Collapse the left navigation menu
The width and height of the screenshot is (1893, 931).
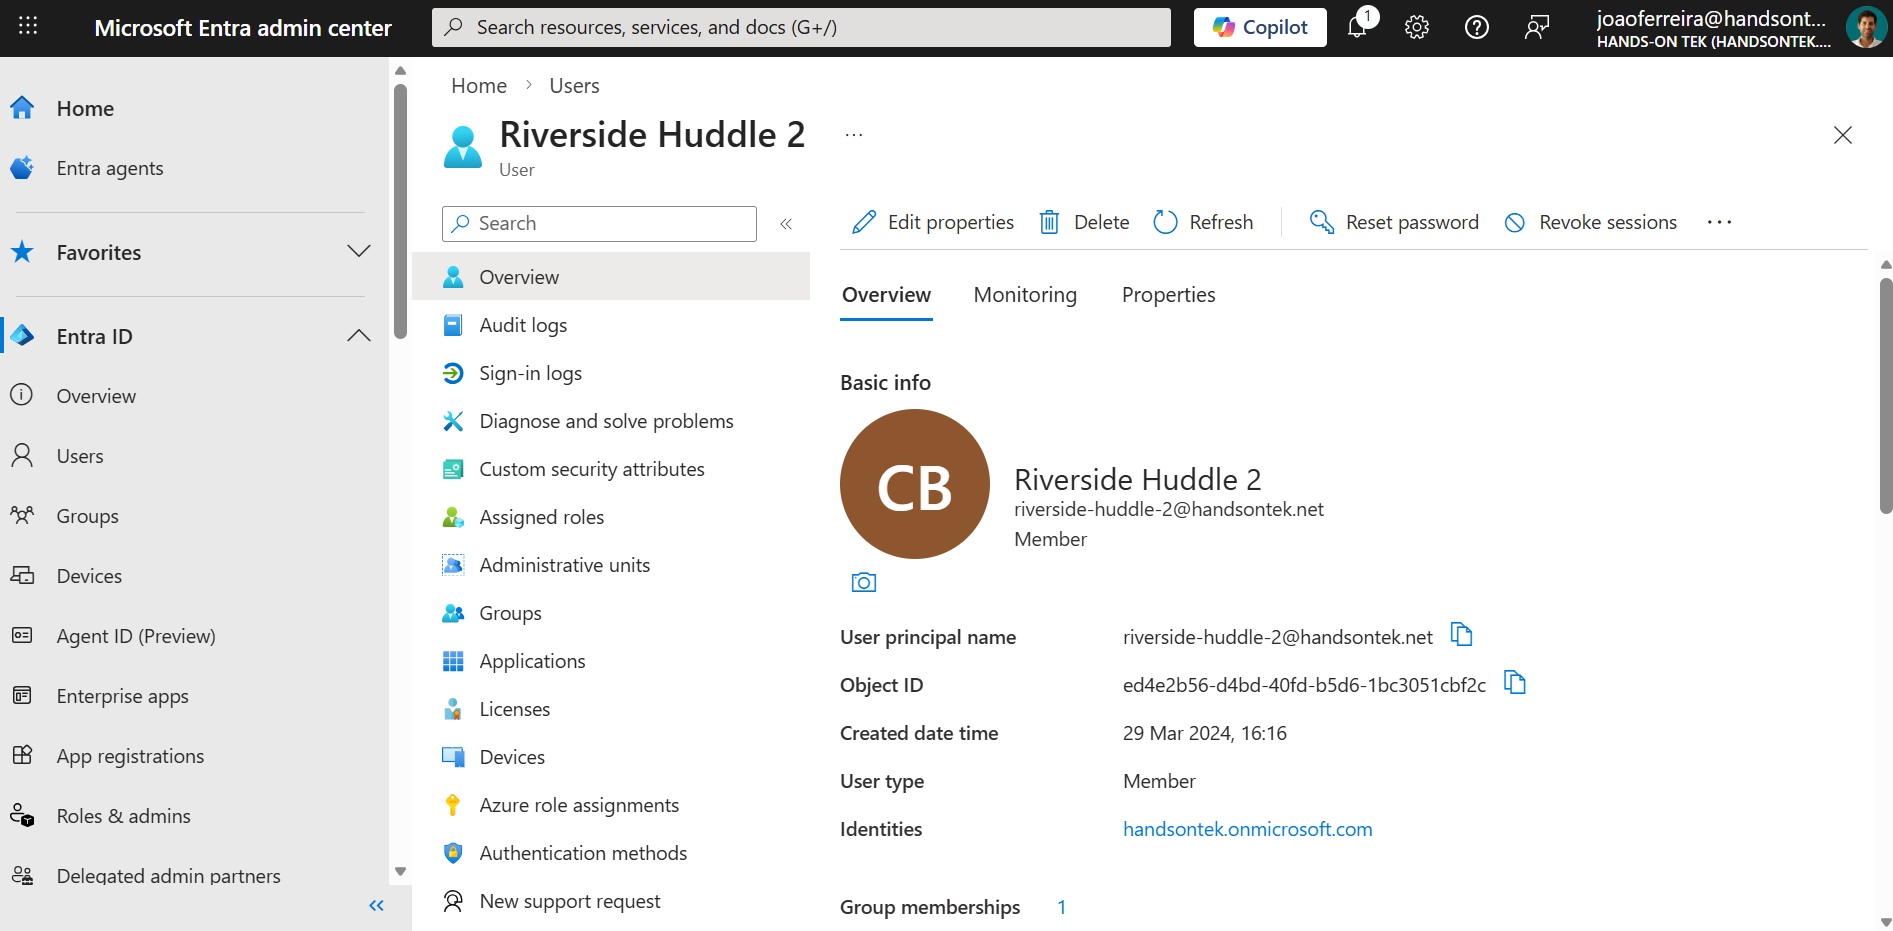(x=377, y=905)
